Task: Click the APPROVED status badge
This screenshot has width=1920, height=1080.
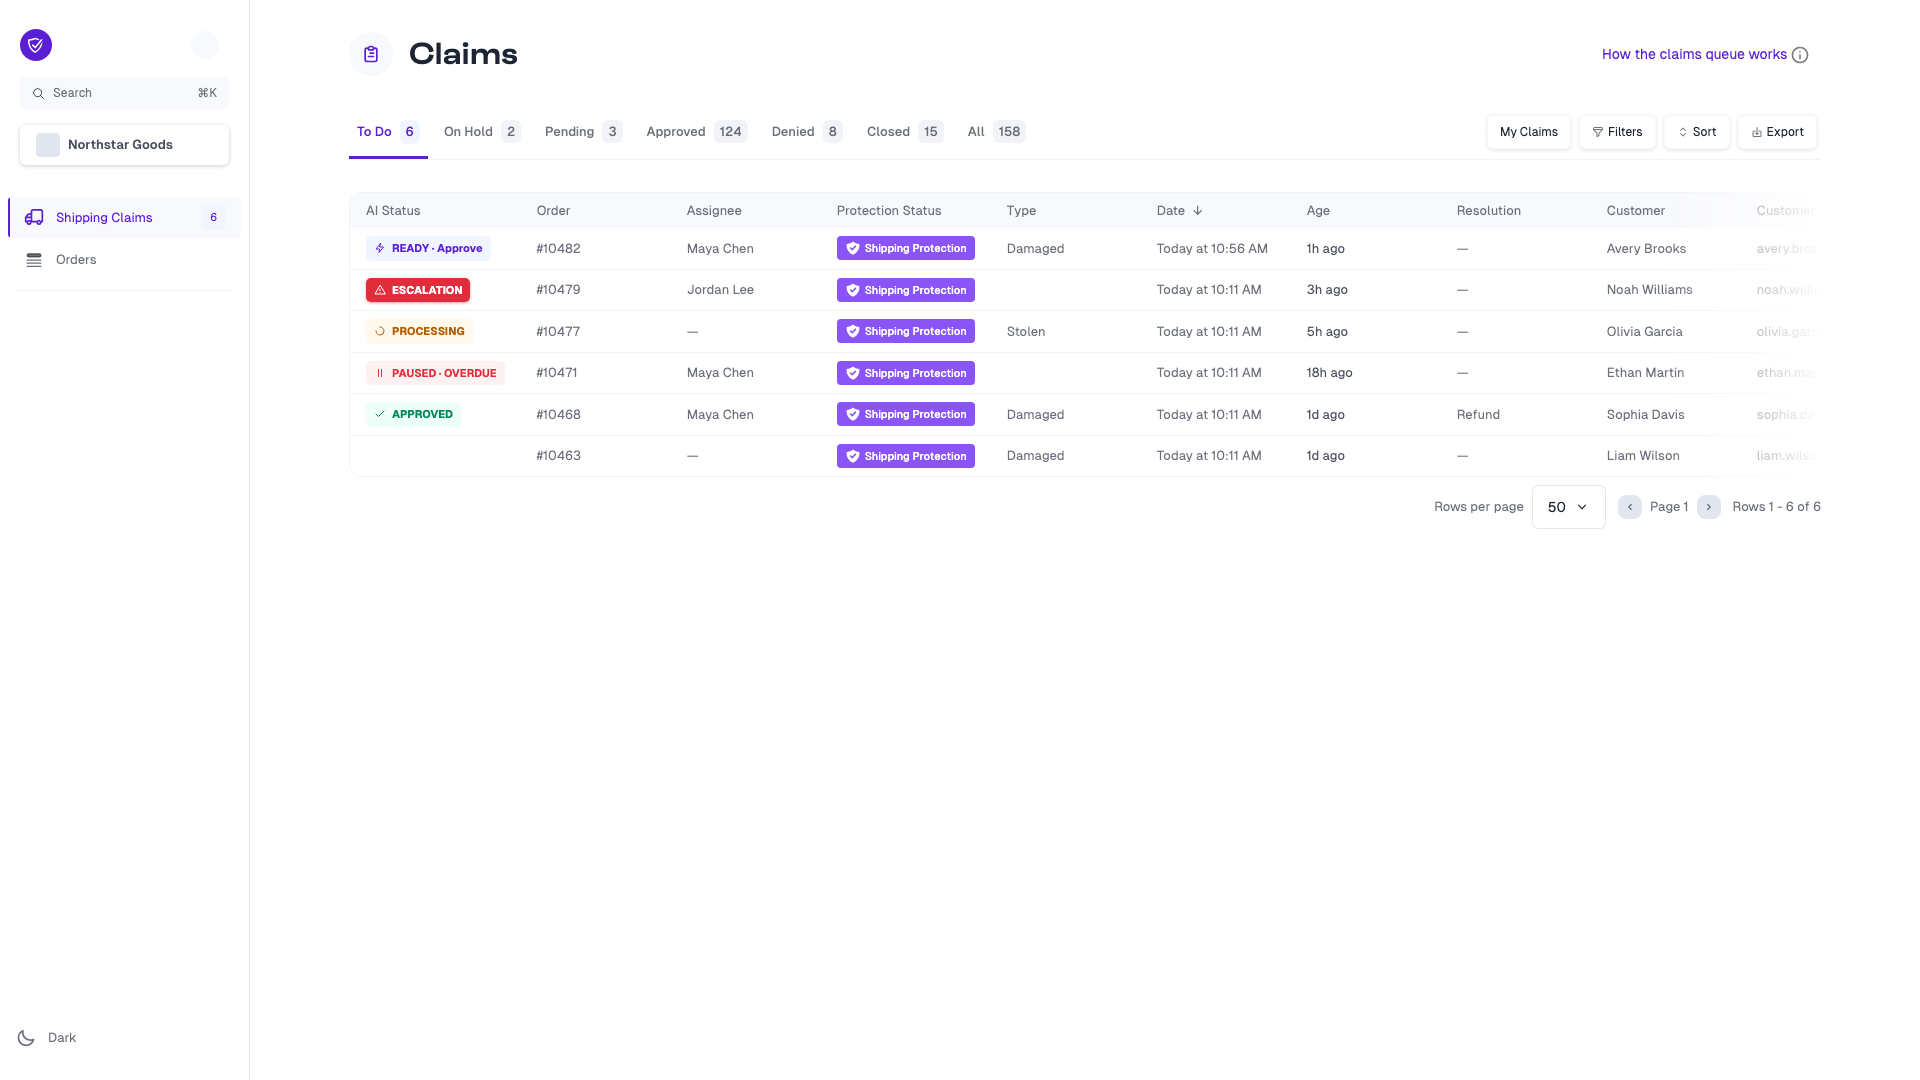Action: click(413, 414)
